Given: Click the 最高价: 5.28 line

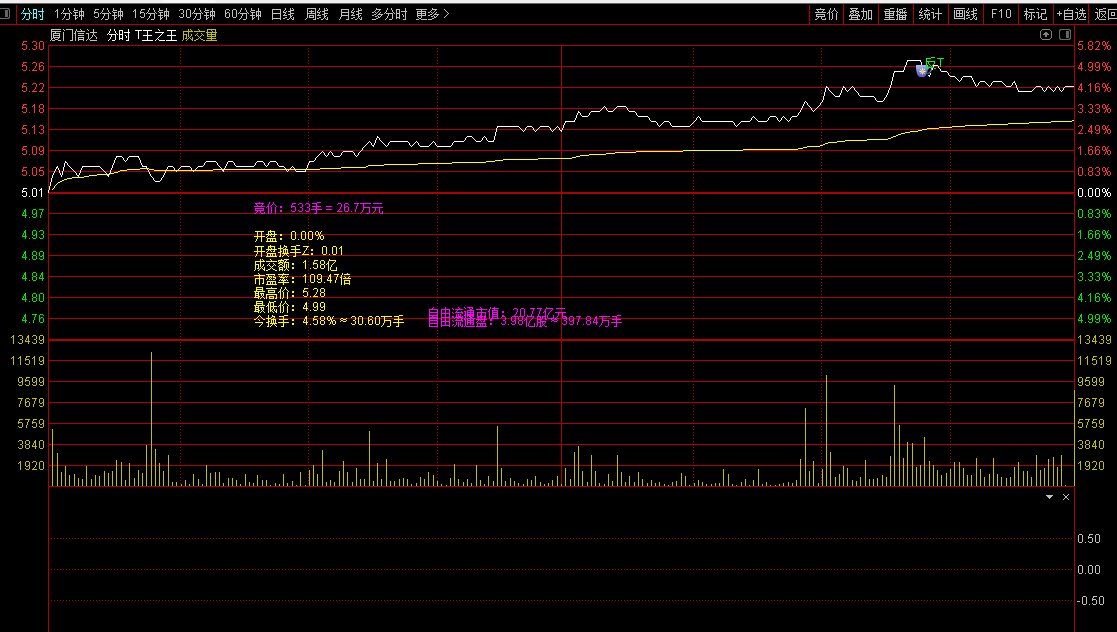Looking at the screenshot, I should pos(289,293).
